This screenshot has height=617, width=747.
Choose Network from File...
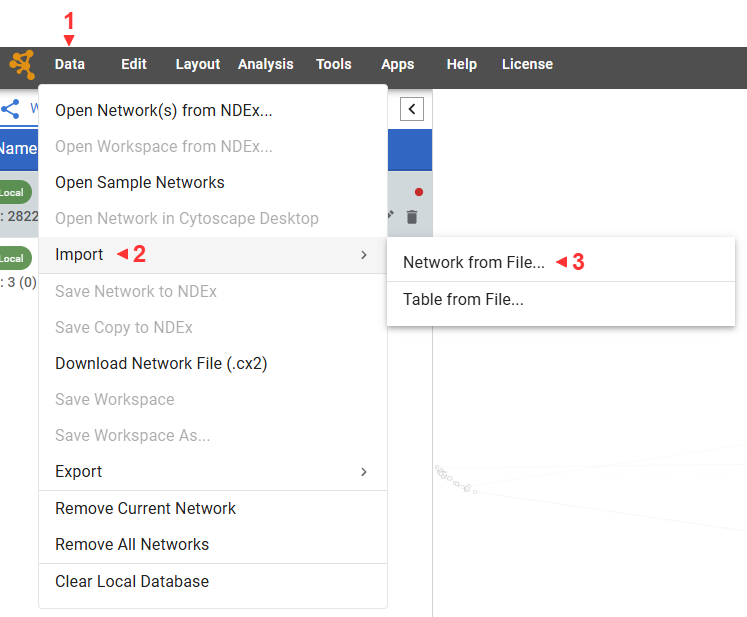pos(561,263)
